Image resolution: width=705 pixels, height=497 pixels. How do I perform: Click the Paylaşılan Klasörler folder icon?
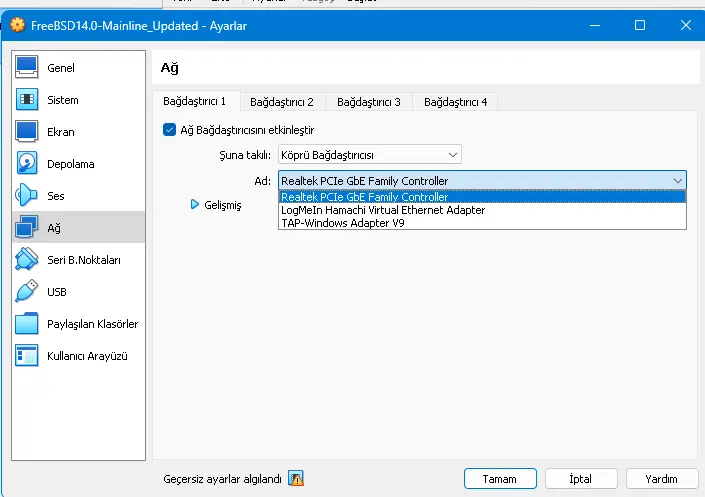(27, 324)
